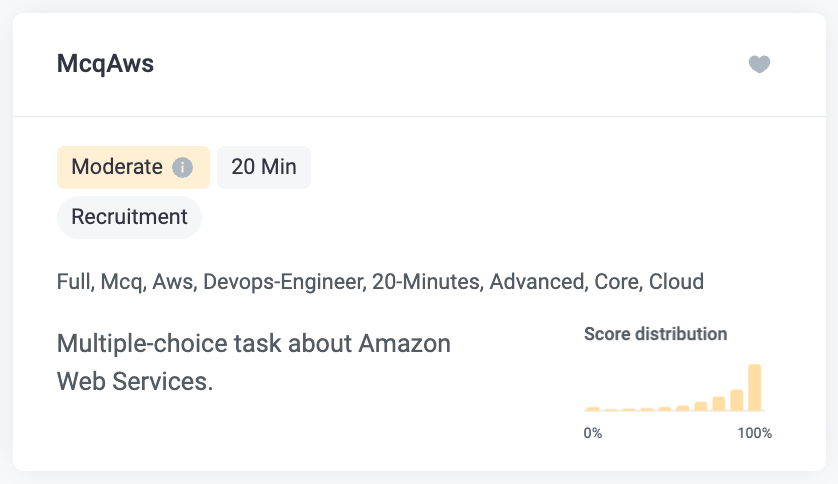Click the Devops-Engineer tag text
This screenshot has width=838, height=484.
(283, 282)
